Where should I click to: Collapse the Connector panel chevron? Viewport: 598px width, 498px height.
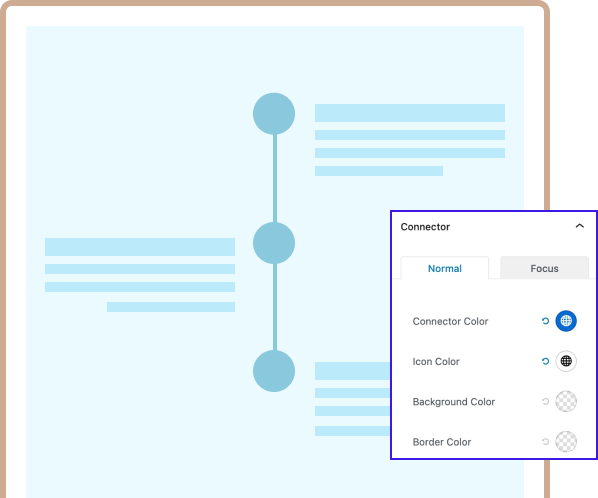click(x=579, y=226)
